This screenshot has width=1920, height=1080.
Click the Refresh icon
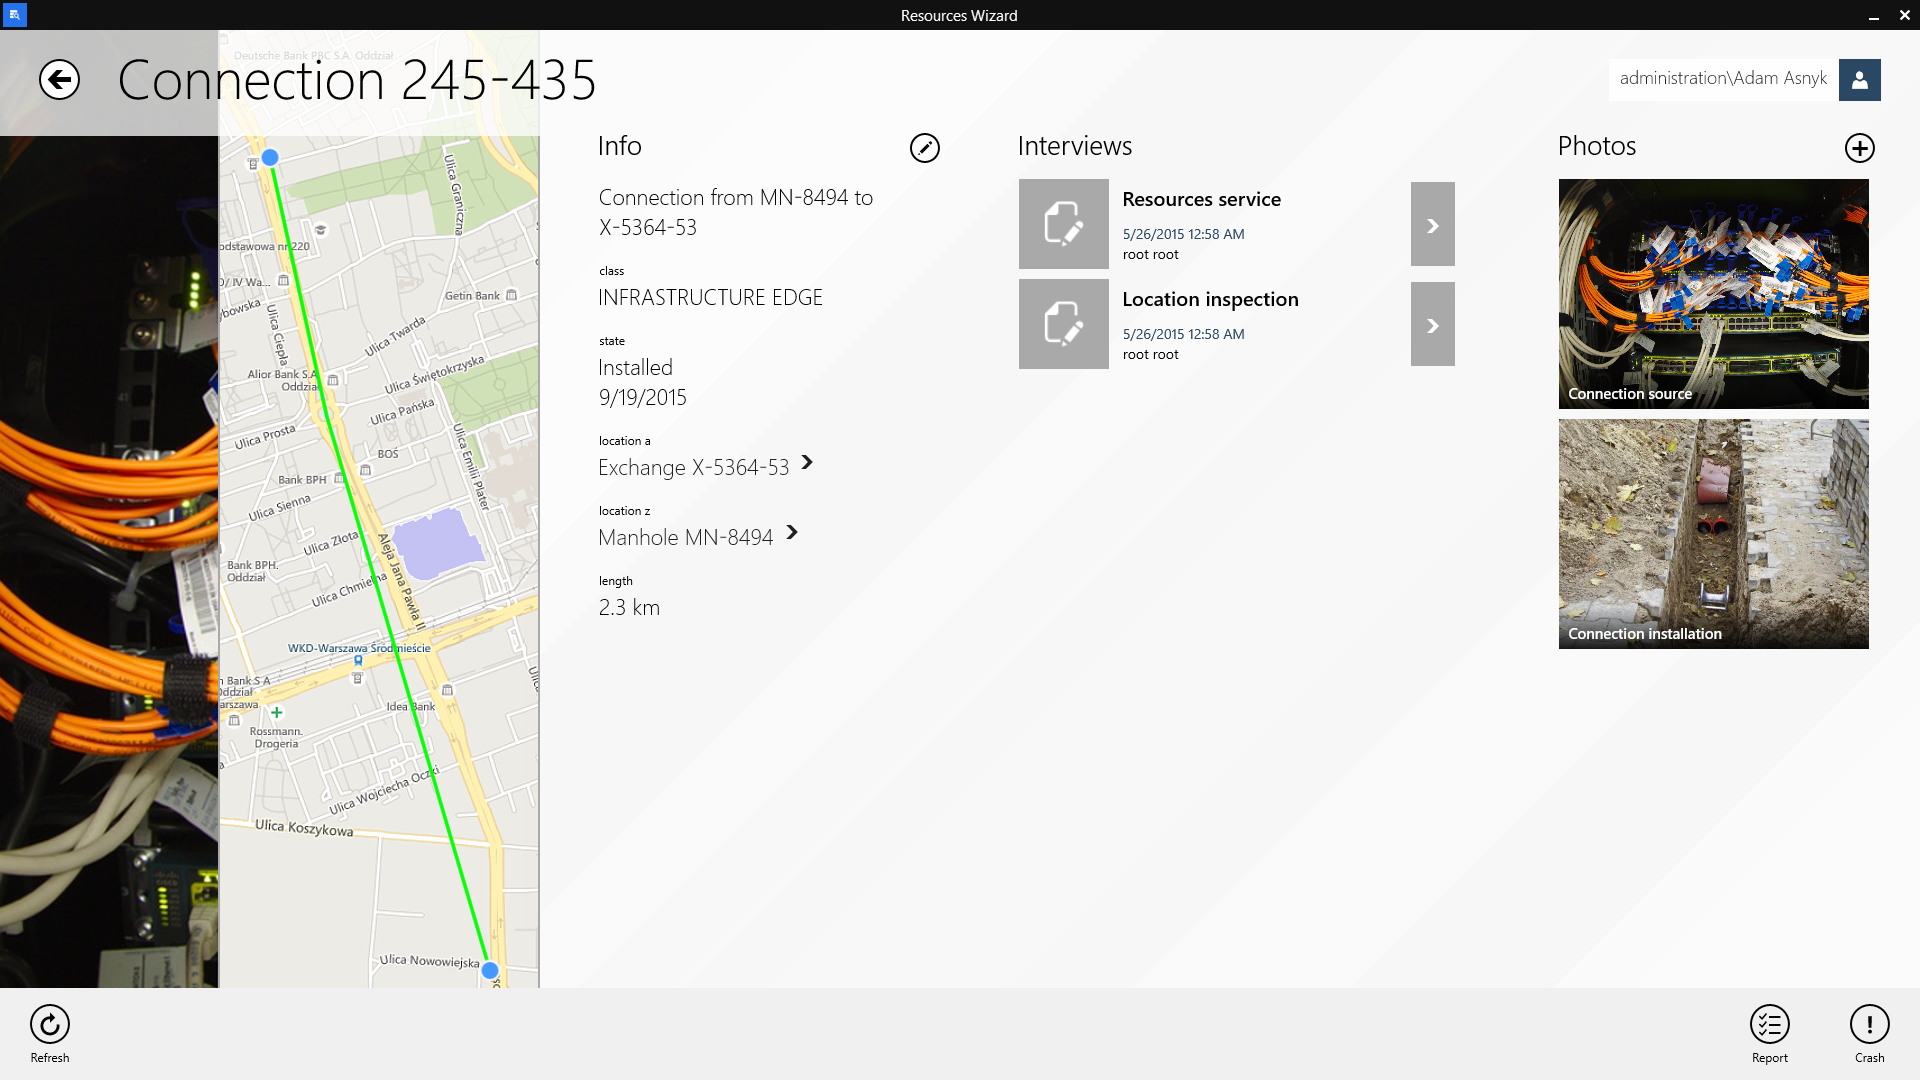[x=50, y=1025]
